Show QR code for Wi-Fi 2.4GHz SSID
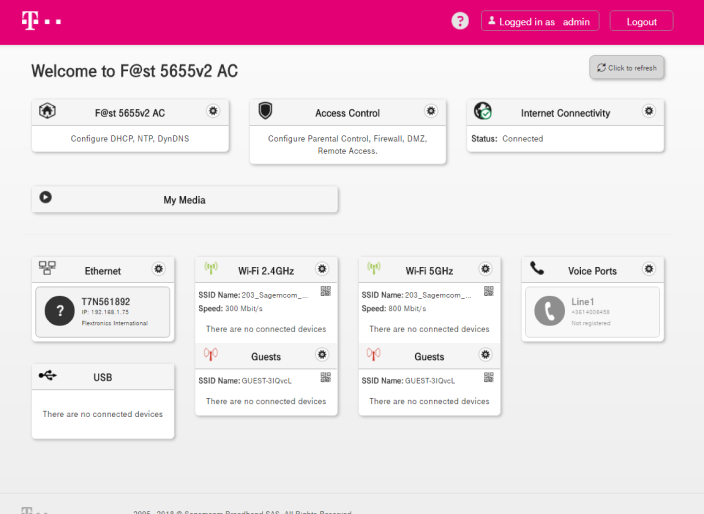Image resolution: width=704 pixels, height=514 pixels. pos(325,291)
